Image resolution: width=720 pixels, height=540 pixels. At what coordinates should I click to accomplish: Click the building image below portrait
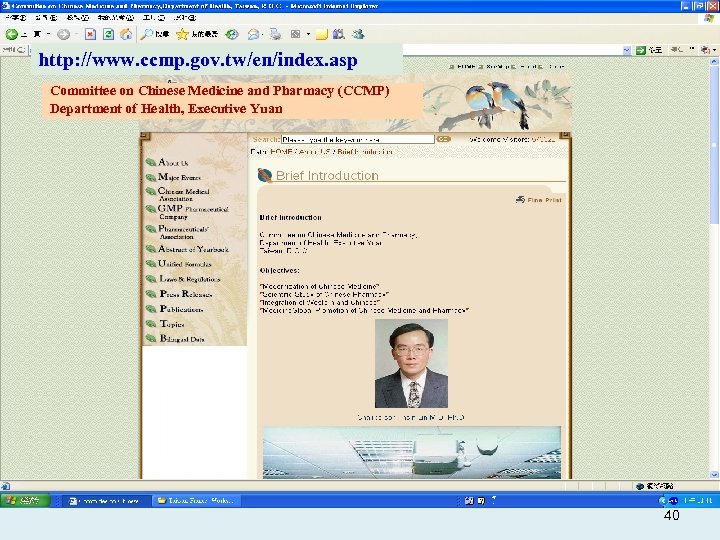pyautogui.click(x=412, y=452)
